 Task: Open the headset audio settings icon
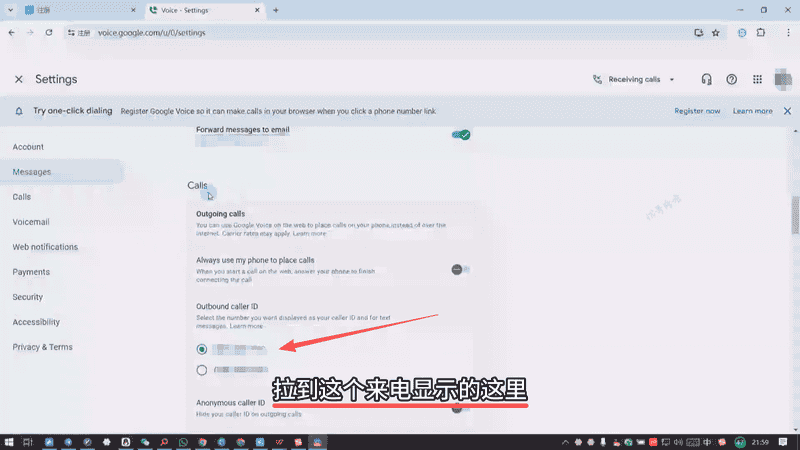tap(706, 80)
